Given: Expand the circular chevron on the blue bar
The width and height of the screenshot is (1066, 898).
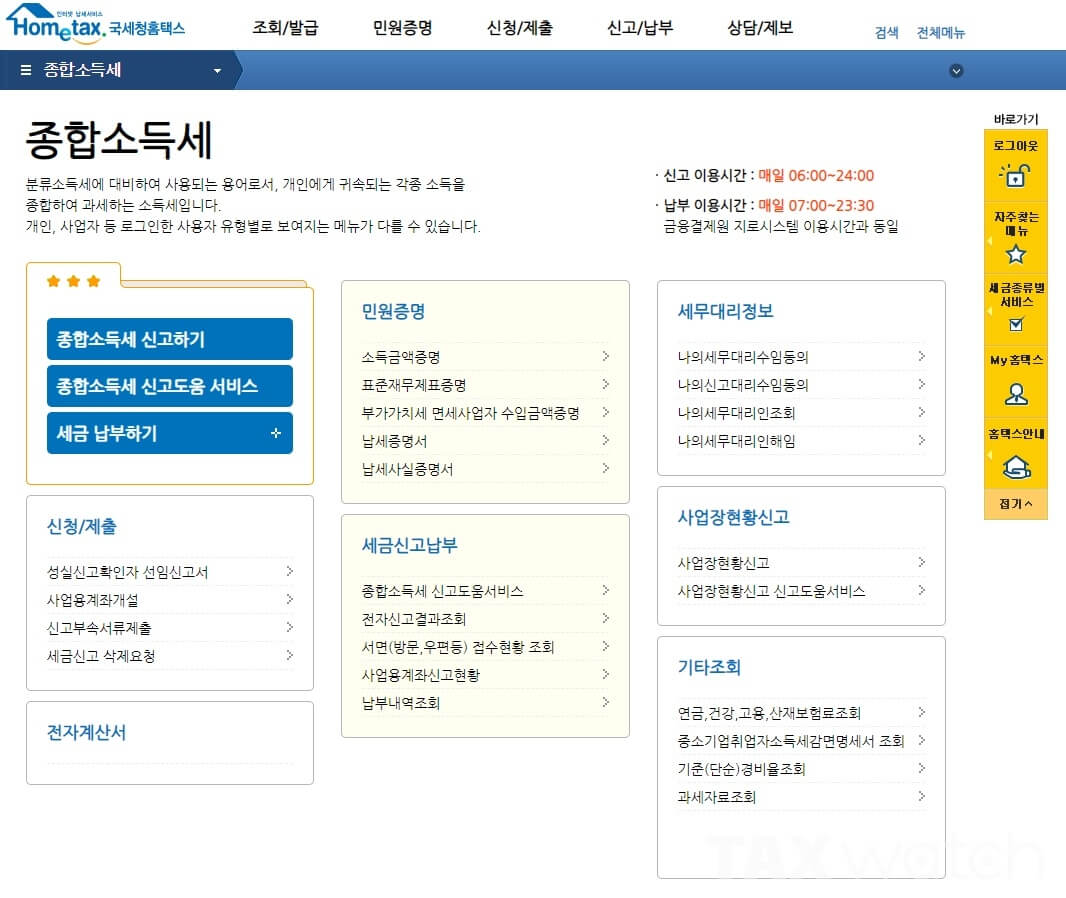Looking at the screenshot, I should (956, 70).
